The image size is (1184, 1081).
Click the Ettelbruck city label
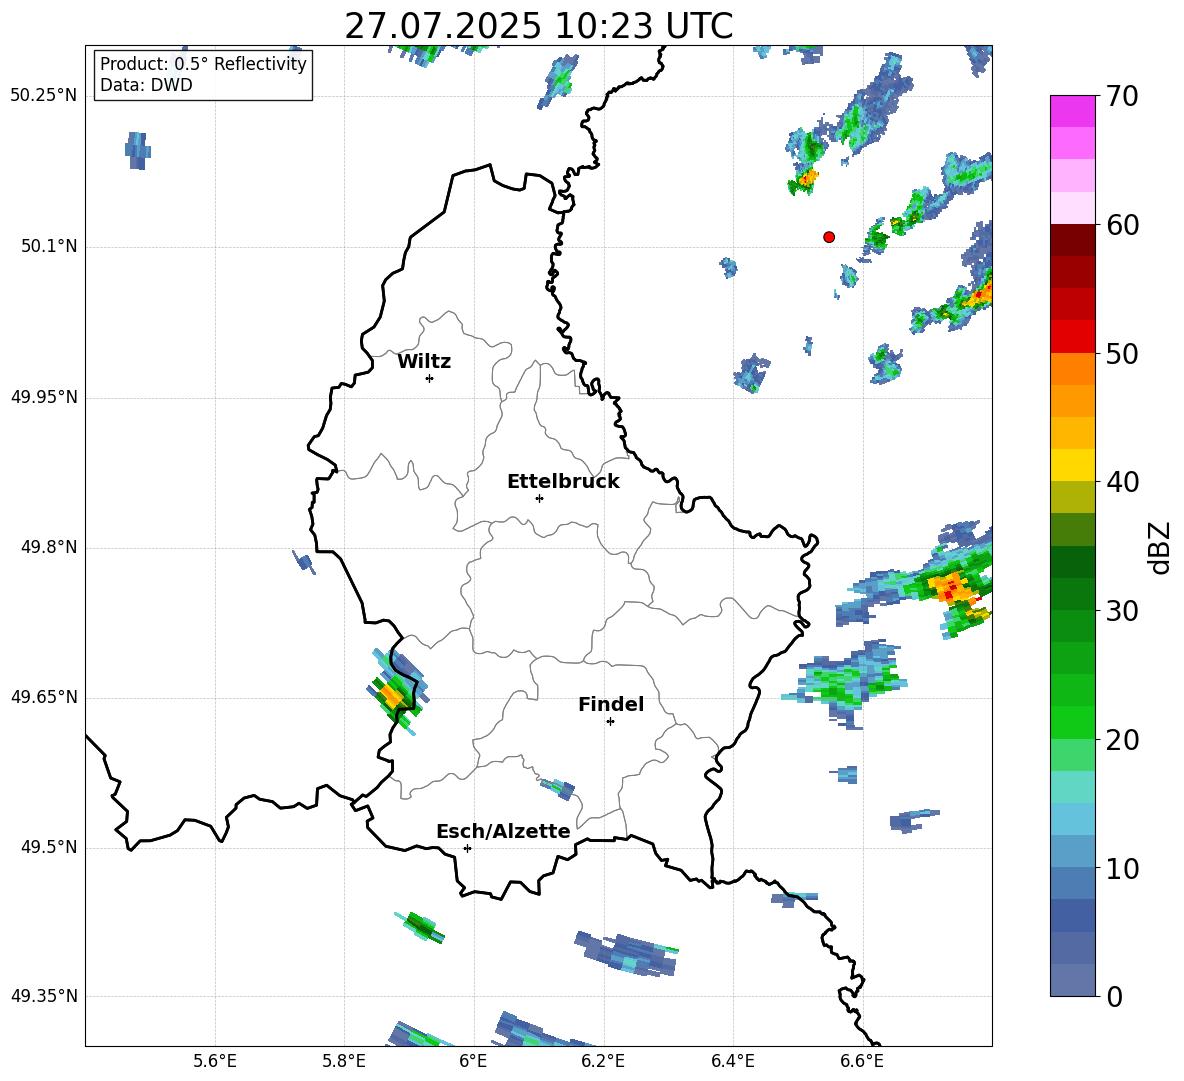tap(563, 482)
